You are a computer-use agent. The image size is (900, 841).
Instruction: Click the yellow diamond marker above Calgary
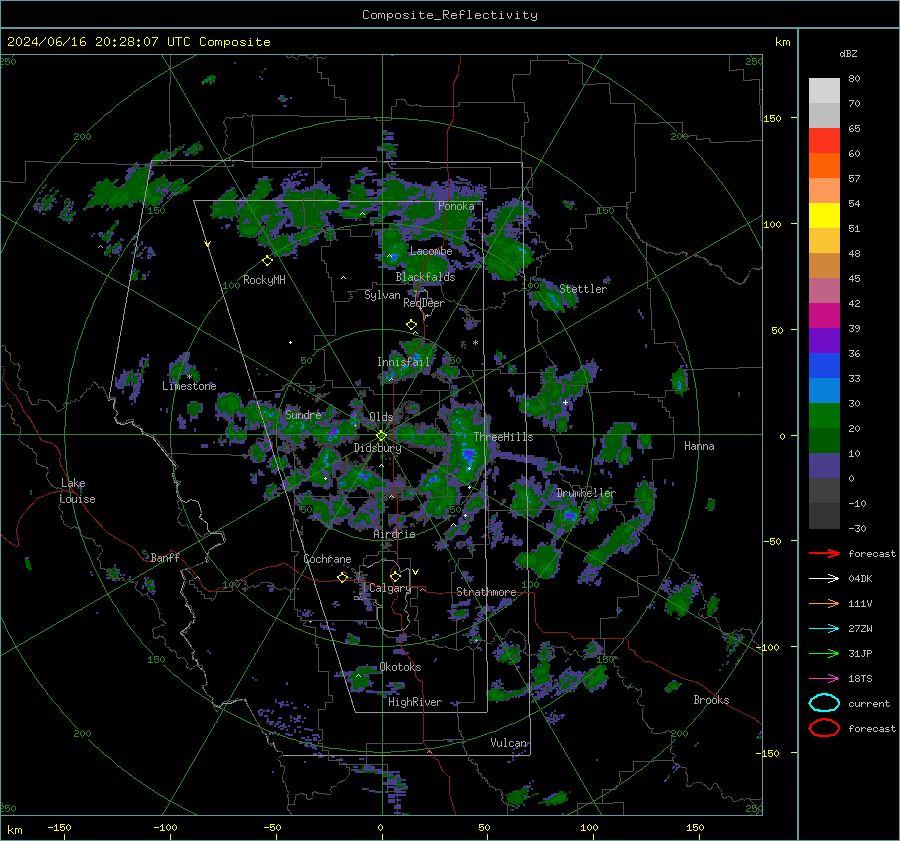[395, 576]
